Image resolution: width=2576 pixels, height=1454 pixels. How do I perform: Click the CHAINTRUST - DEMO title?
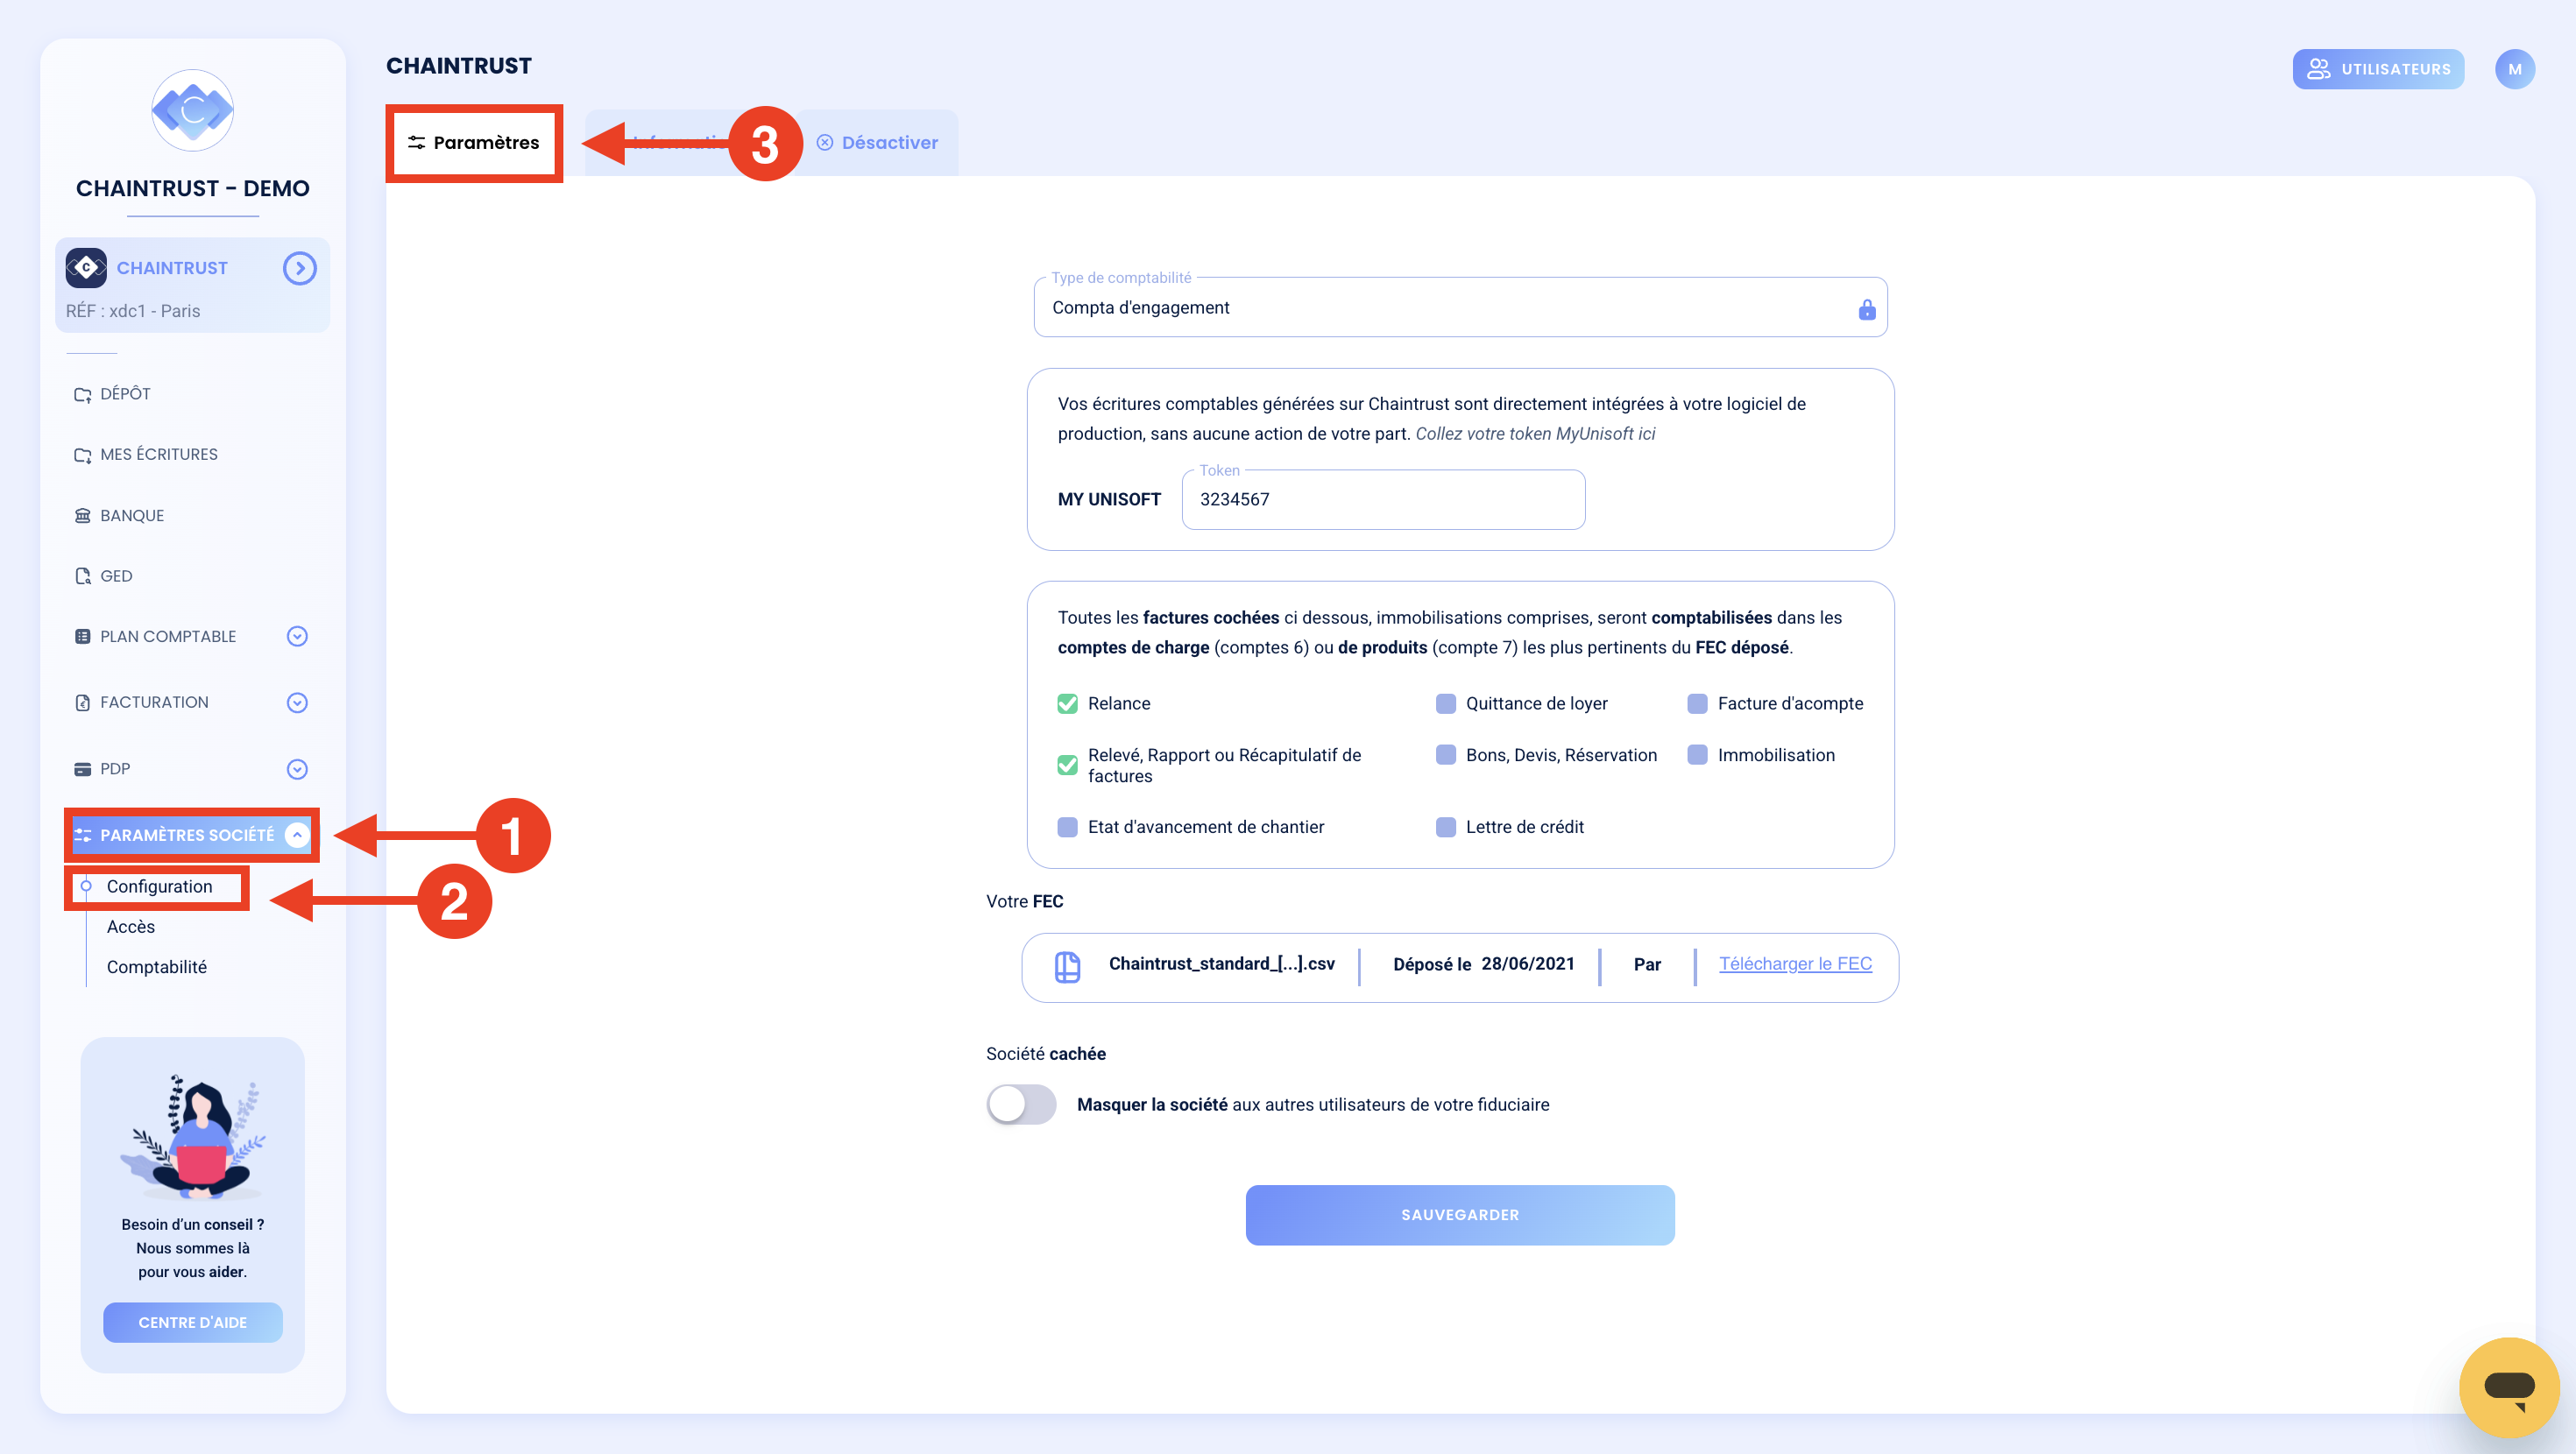(x=193, y=189)
